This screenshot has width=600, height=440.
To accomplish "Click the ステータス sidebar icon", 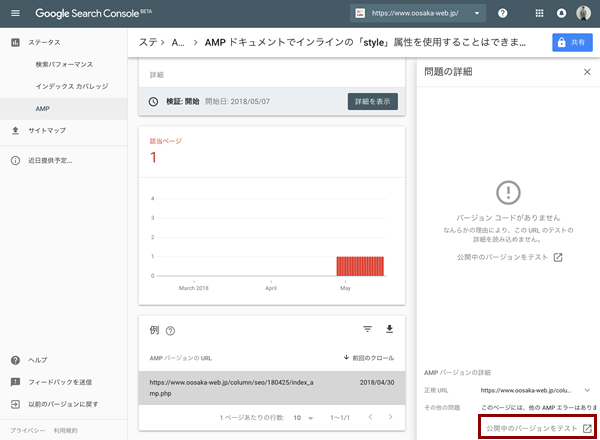I will 15,42.
